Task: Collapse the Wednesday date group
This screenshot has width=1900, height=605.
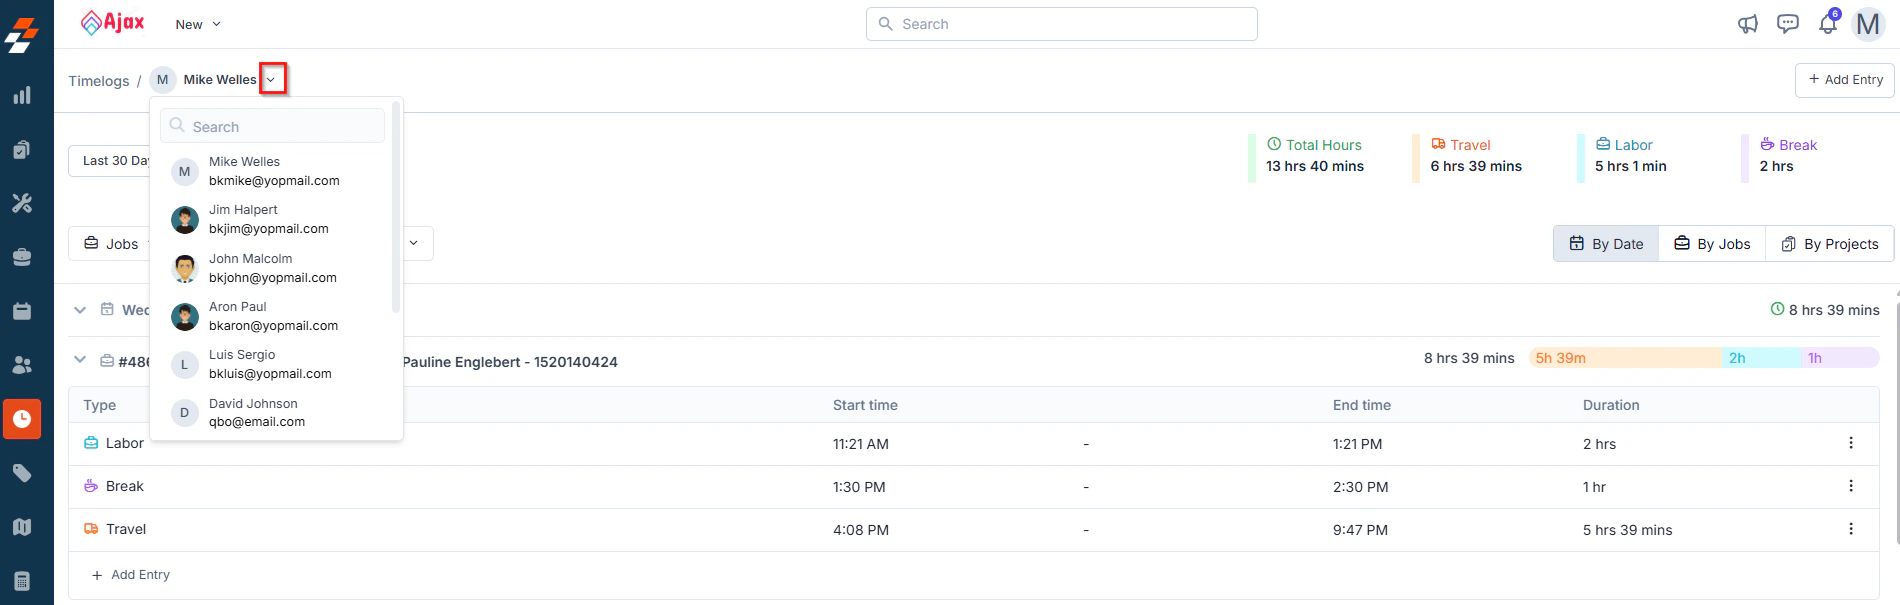Action: [x=80, y=310]
